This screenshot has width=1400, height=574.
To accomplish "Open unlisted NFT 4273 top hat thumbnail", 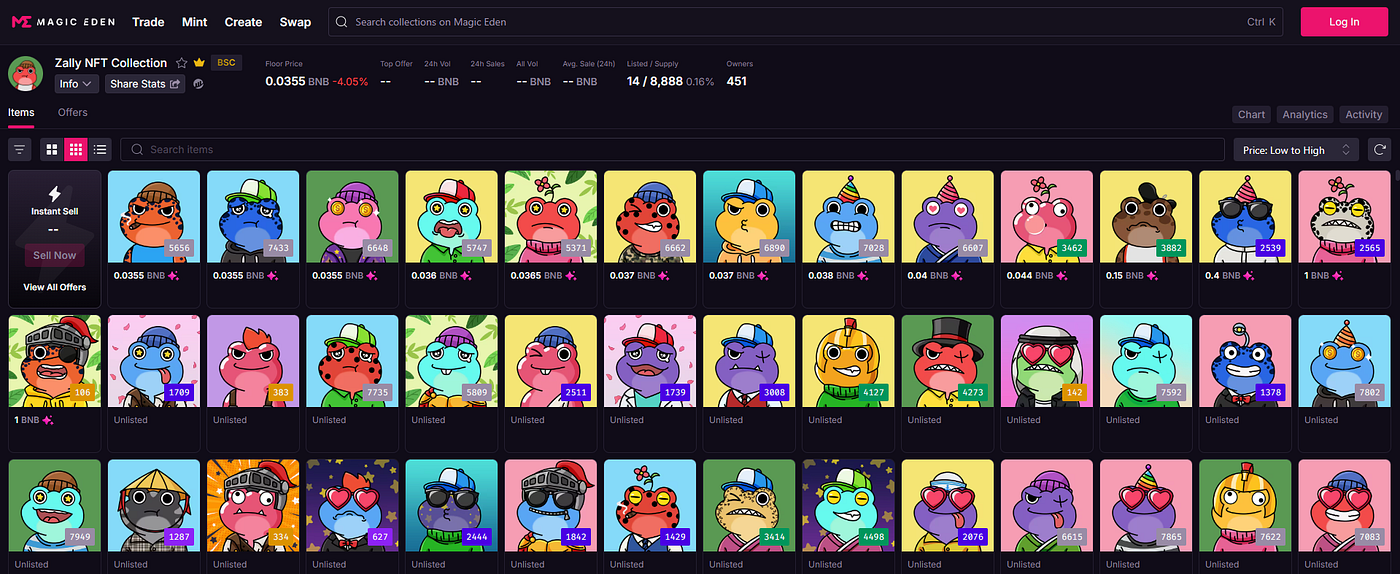I will [x=948, y=362].
